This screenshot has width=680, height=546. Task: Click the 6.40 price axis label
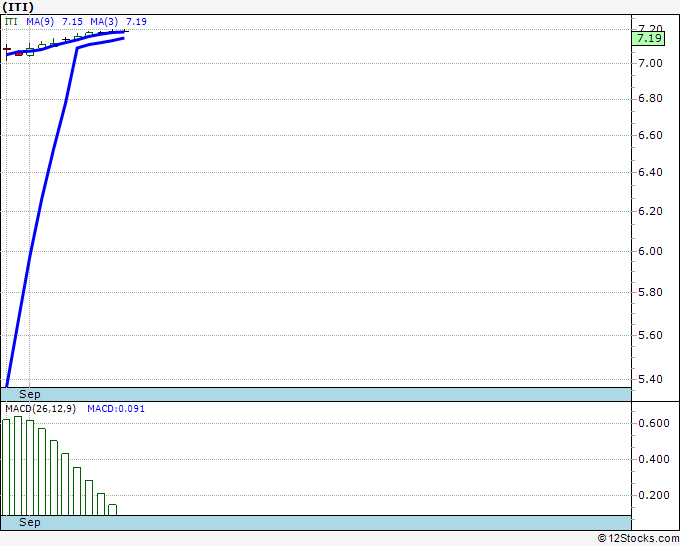651,173
